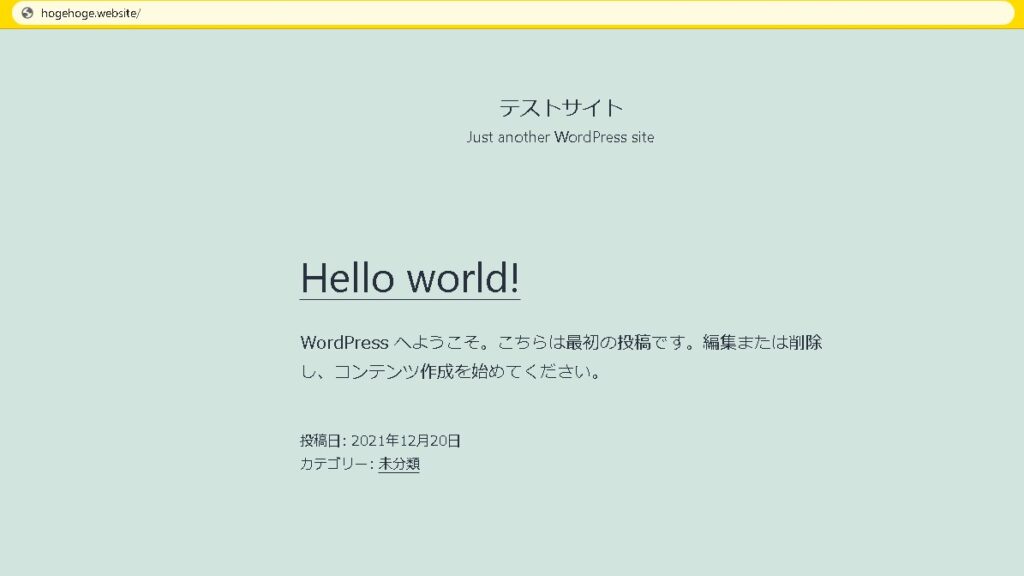Click the カテゴリー label
Screen dimensions: 1024x576
[x=335, y=464]
